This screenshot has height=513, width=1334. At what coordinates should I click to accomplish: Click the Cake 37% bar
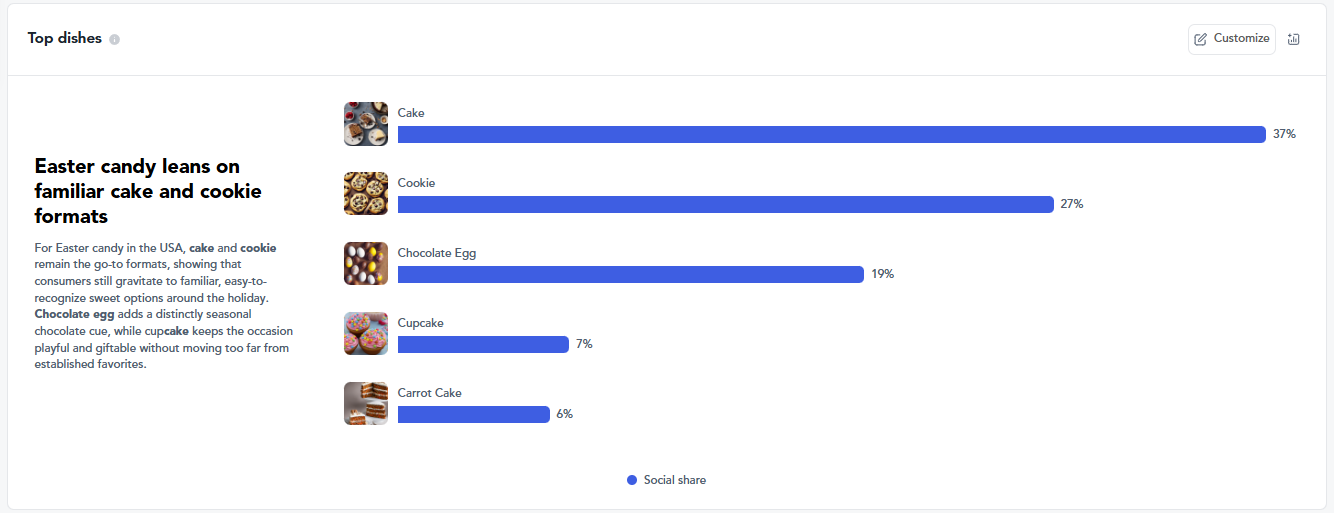[831, 135]
